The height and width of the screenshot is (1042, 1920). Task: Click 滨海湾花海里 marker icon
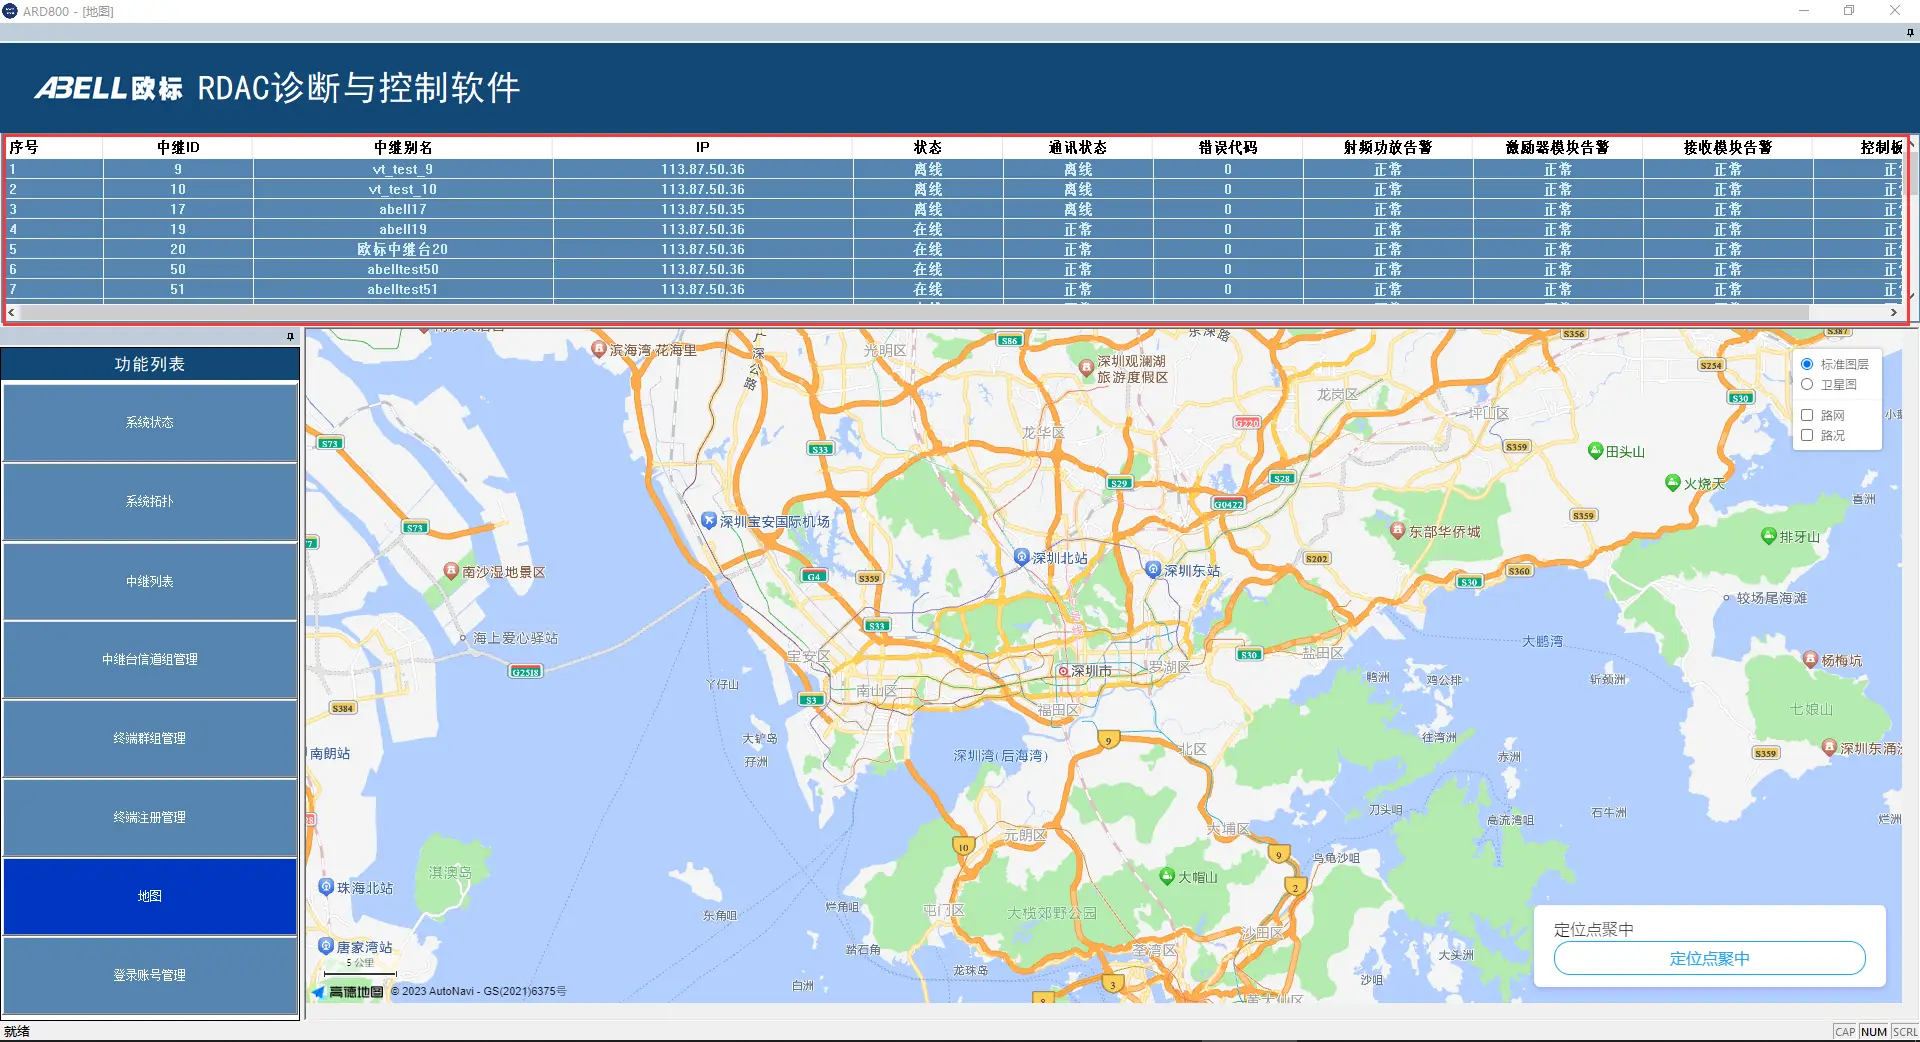pyautogui.click(x=598, y=349)
